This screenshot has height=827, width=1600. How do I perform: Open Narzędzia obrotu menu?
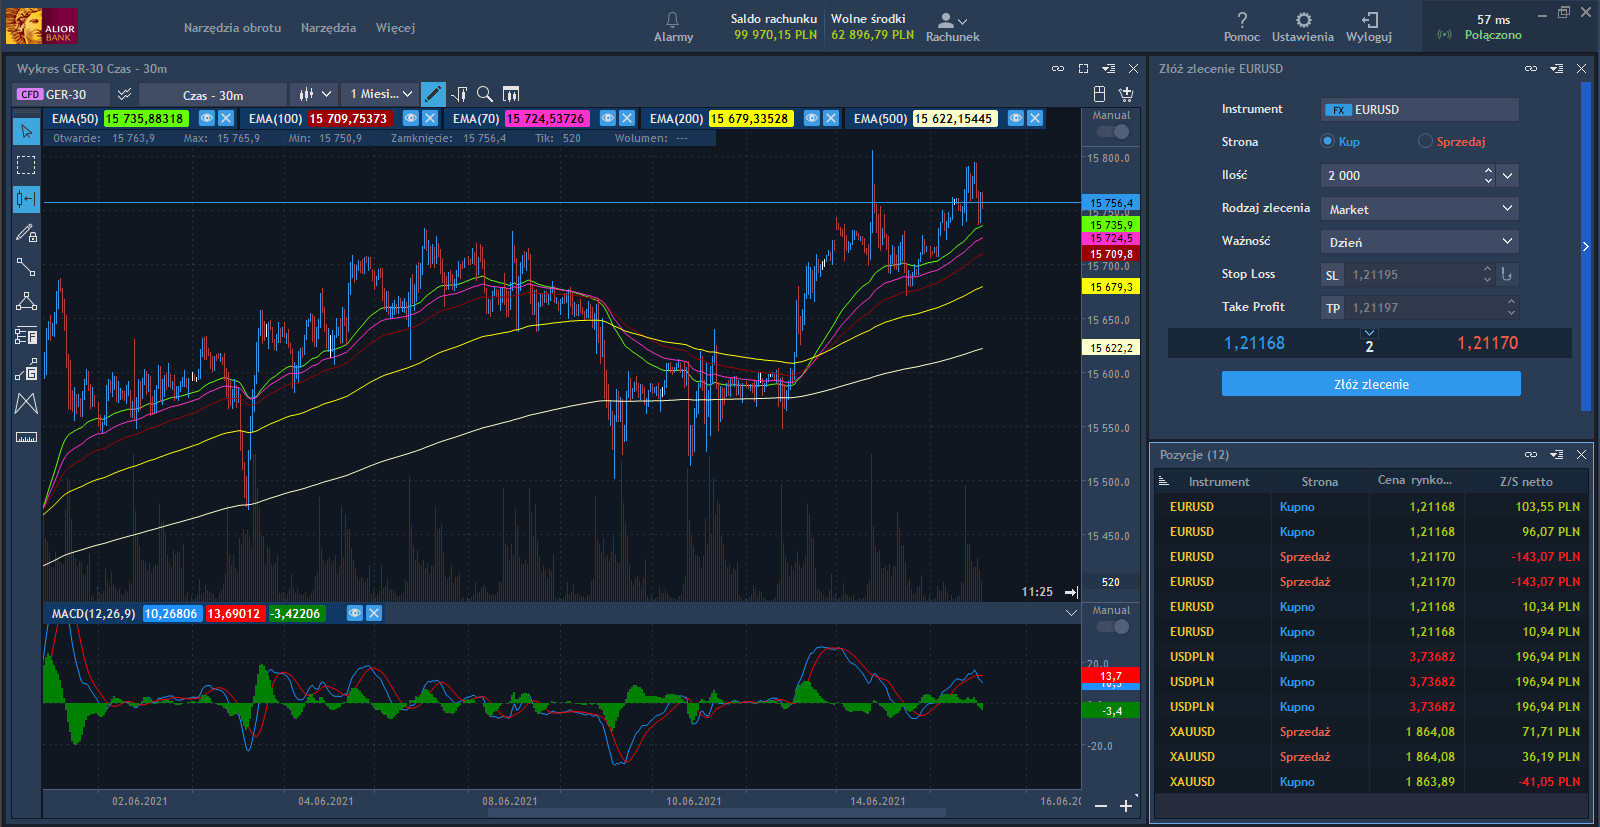[x=232, y=28]
